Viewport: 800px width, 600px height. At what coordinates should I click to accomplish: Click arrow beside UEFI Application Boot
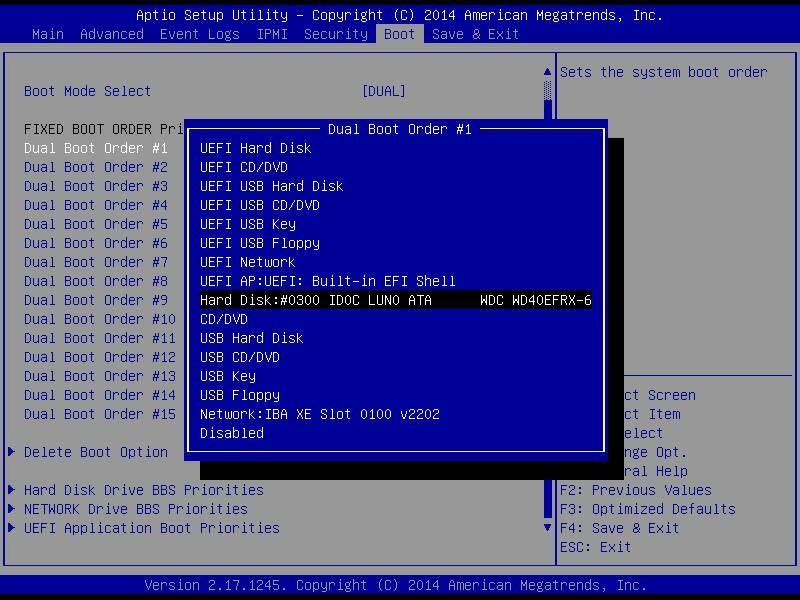pos(11,528)
